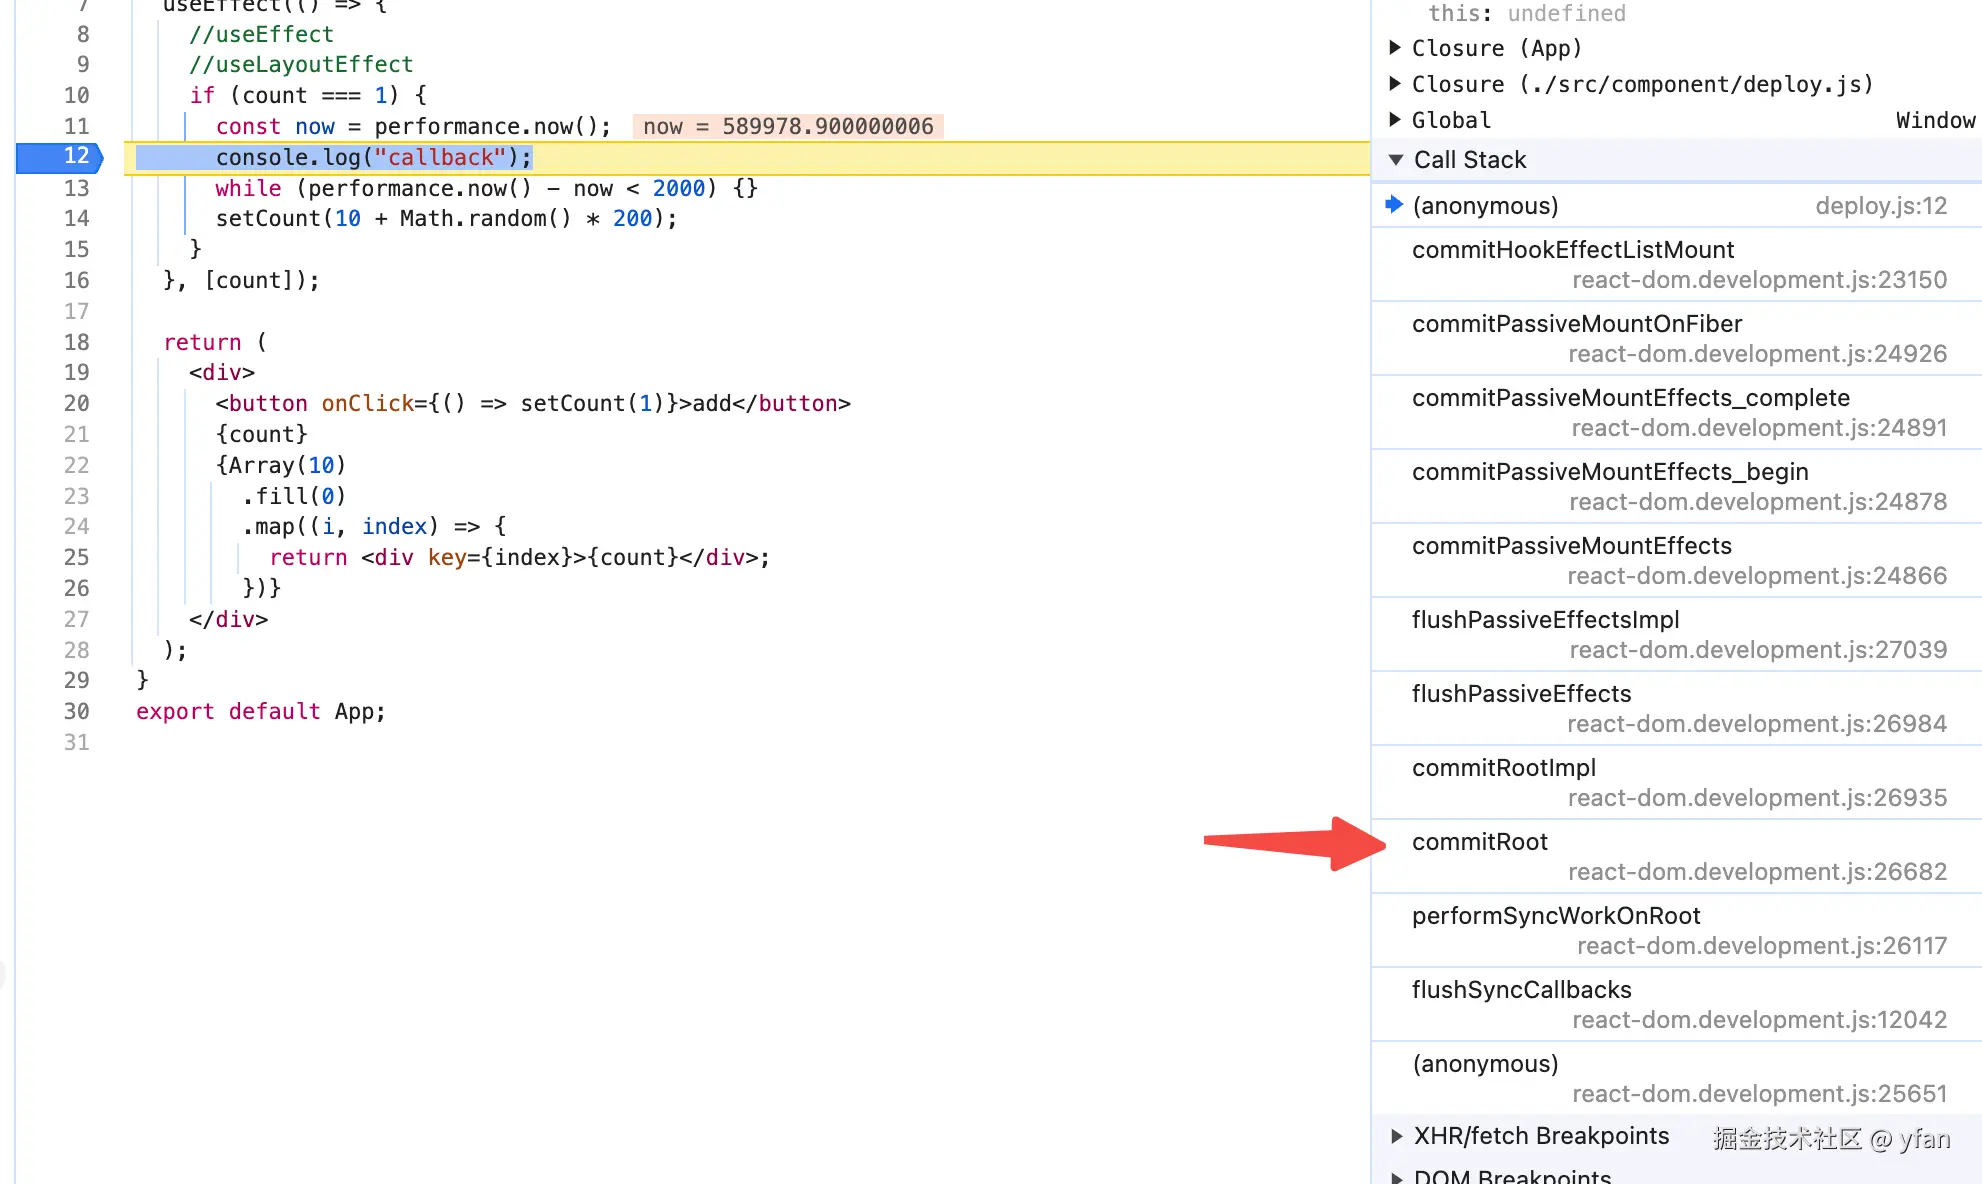Select the flushPassiveEffectsImpl stack frame
This screenshot has height=1184, width=1982.
pos(1545,620)
